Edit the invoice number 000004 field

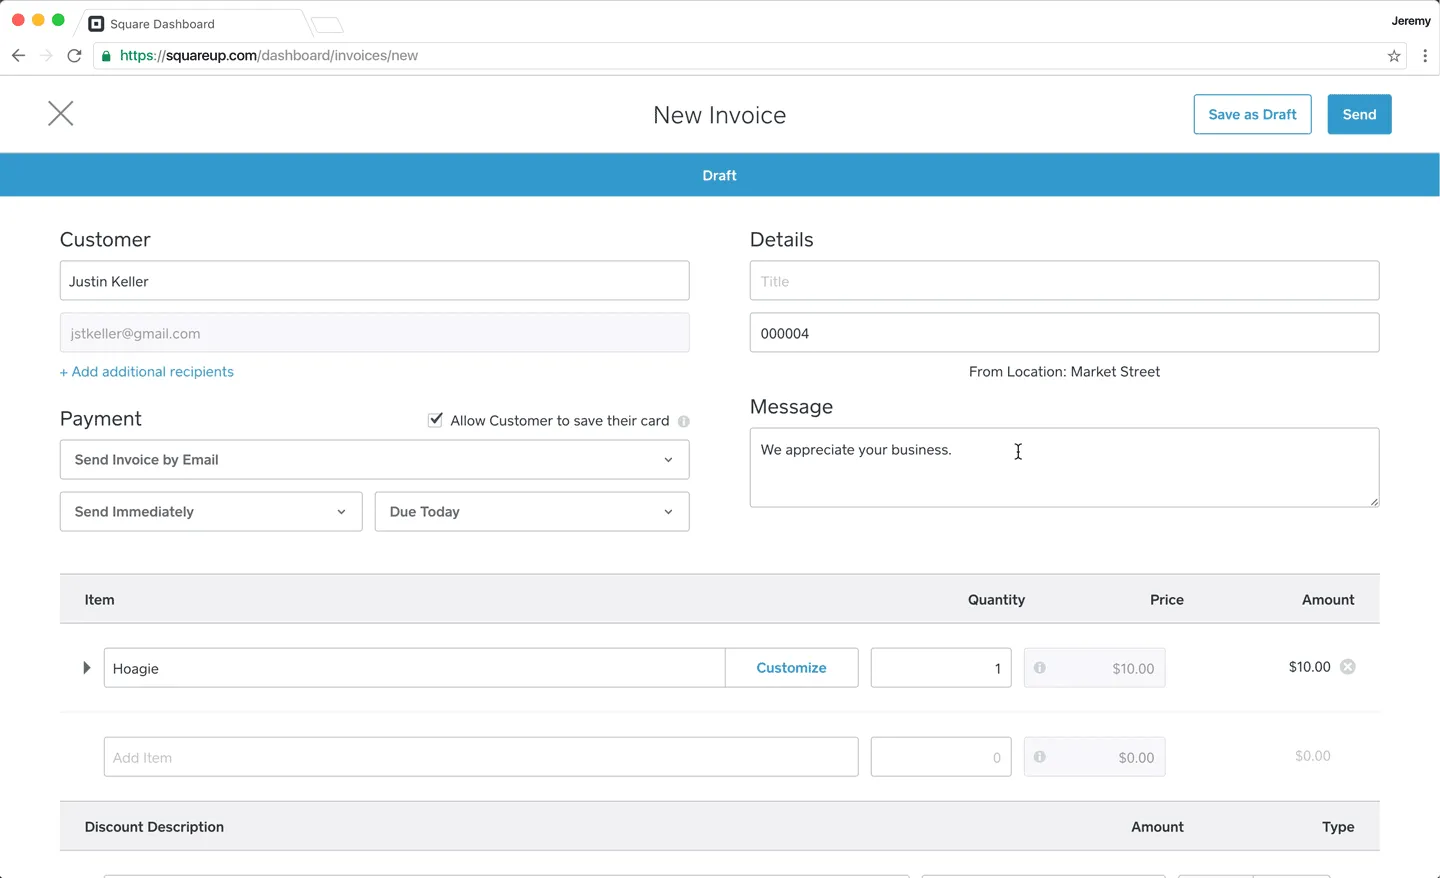[1064, 333]
